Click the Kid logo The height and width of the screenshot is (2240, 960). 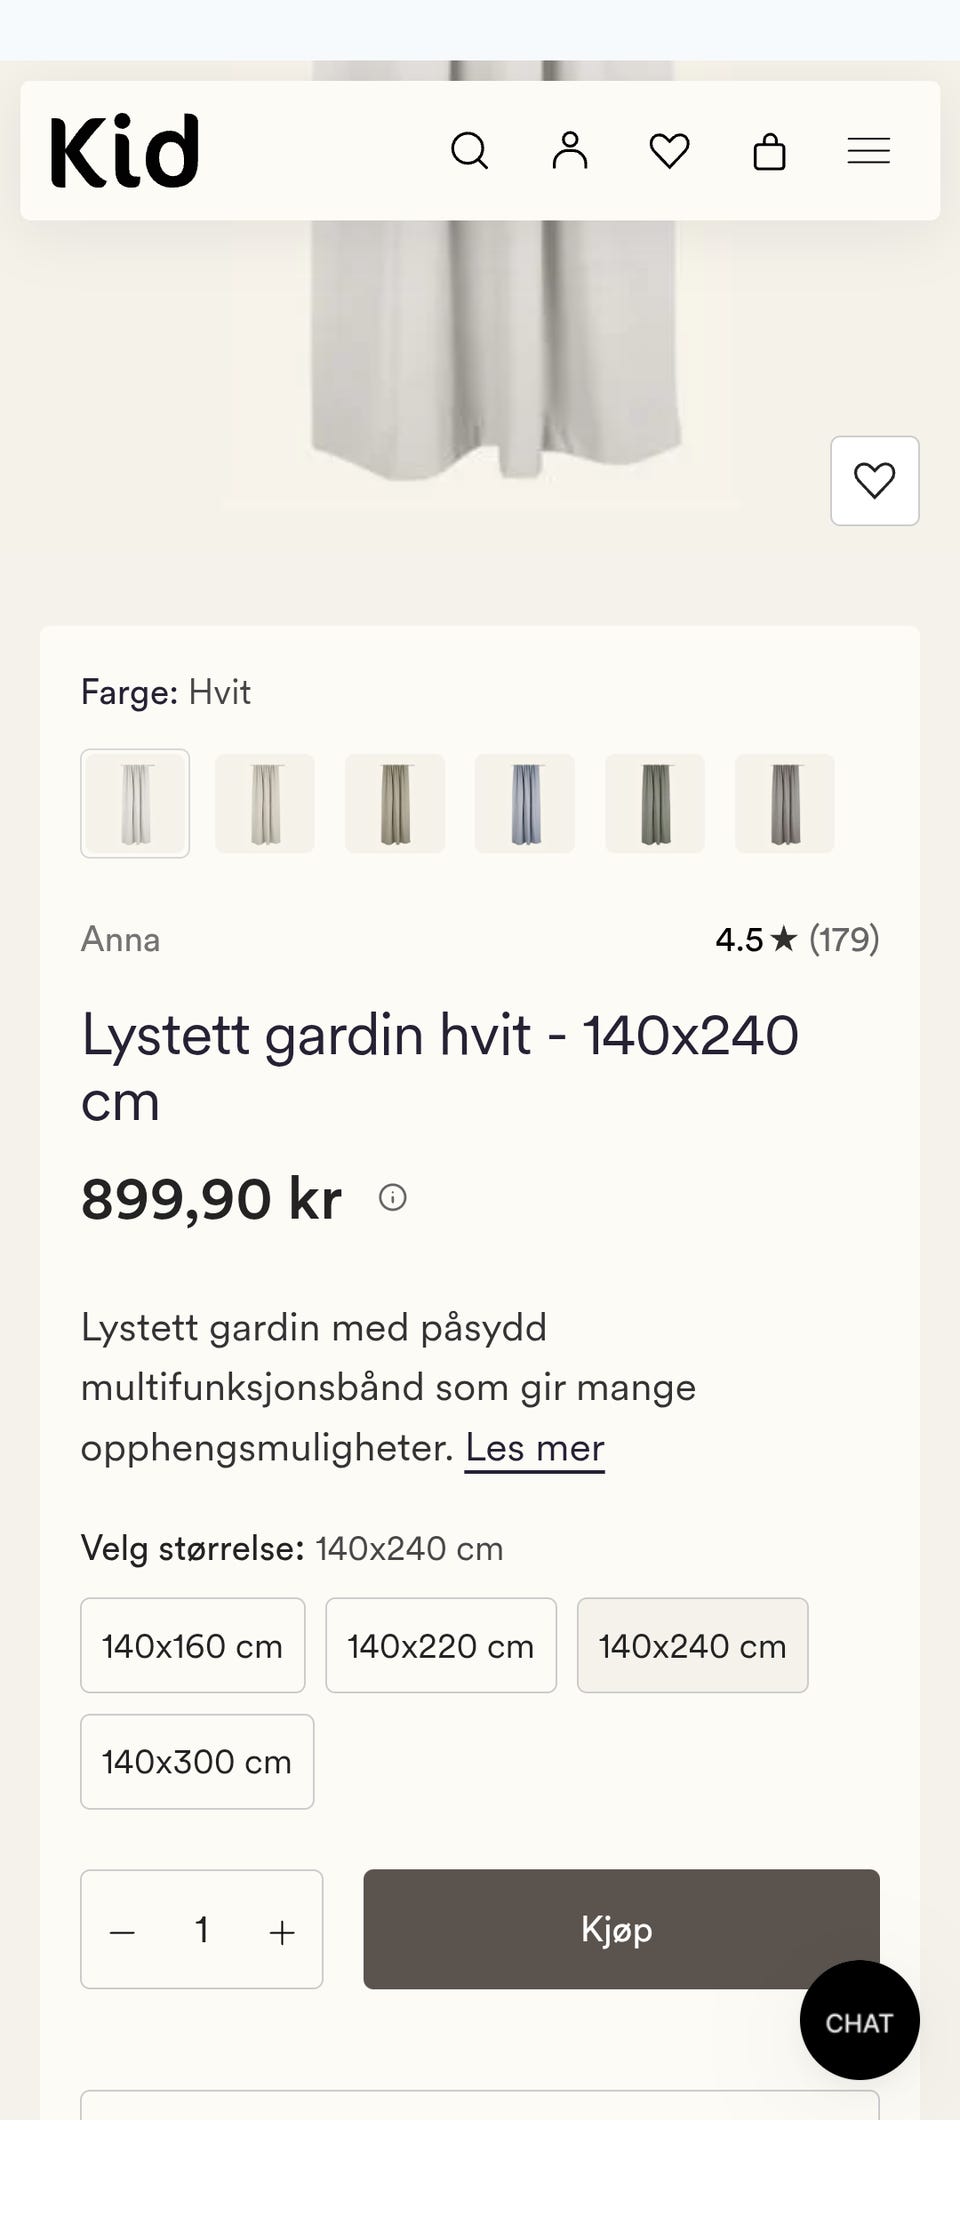[125, 151]
